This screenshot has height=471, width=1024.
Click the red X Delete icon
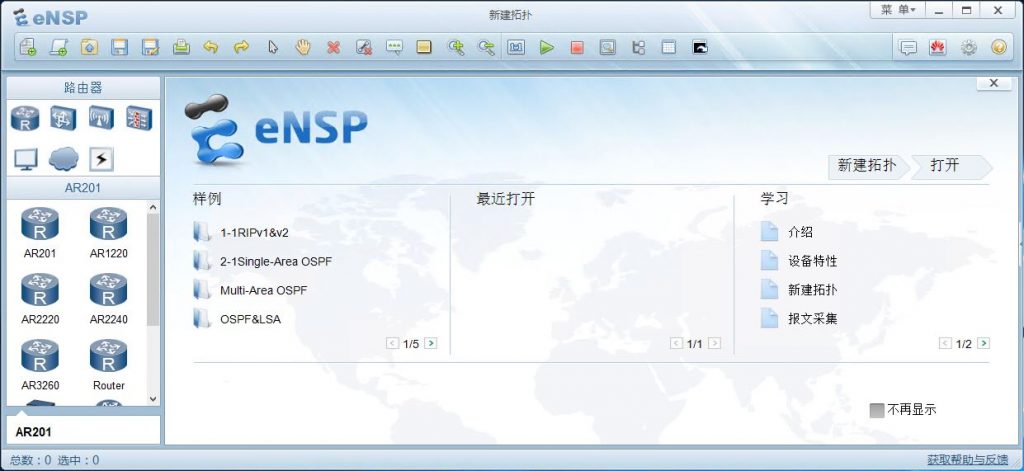[333, 47]
